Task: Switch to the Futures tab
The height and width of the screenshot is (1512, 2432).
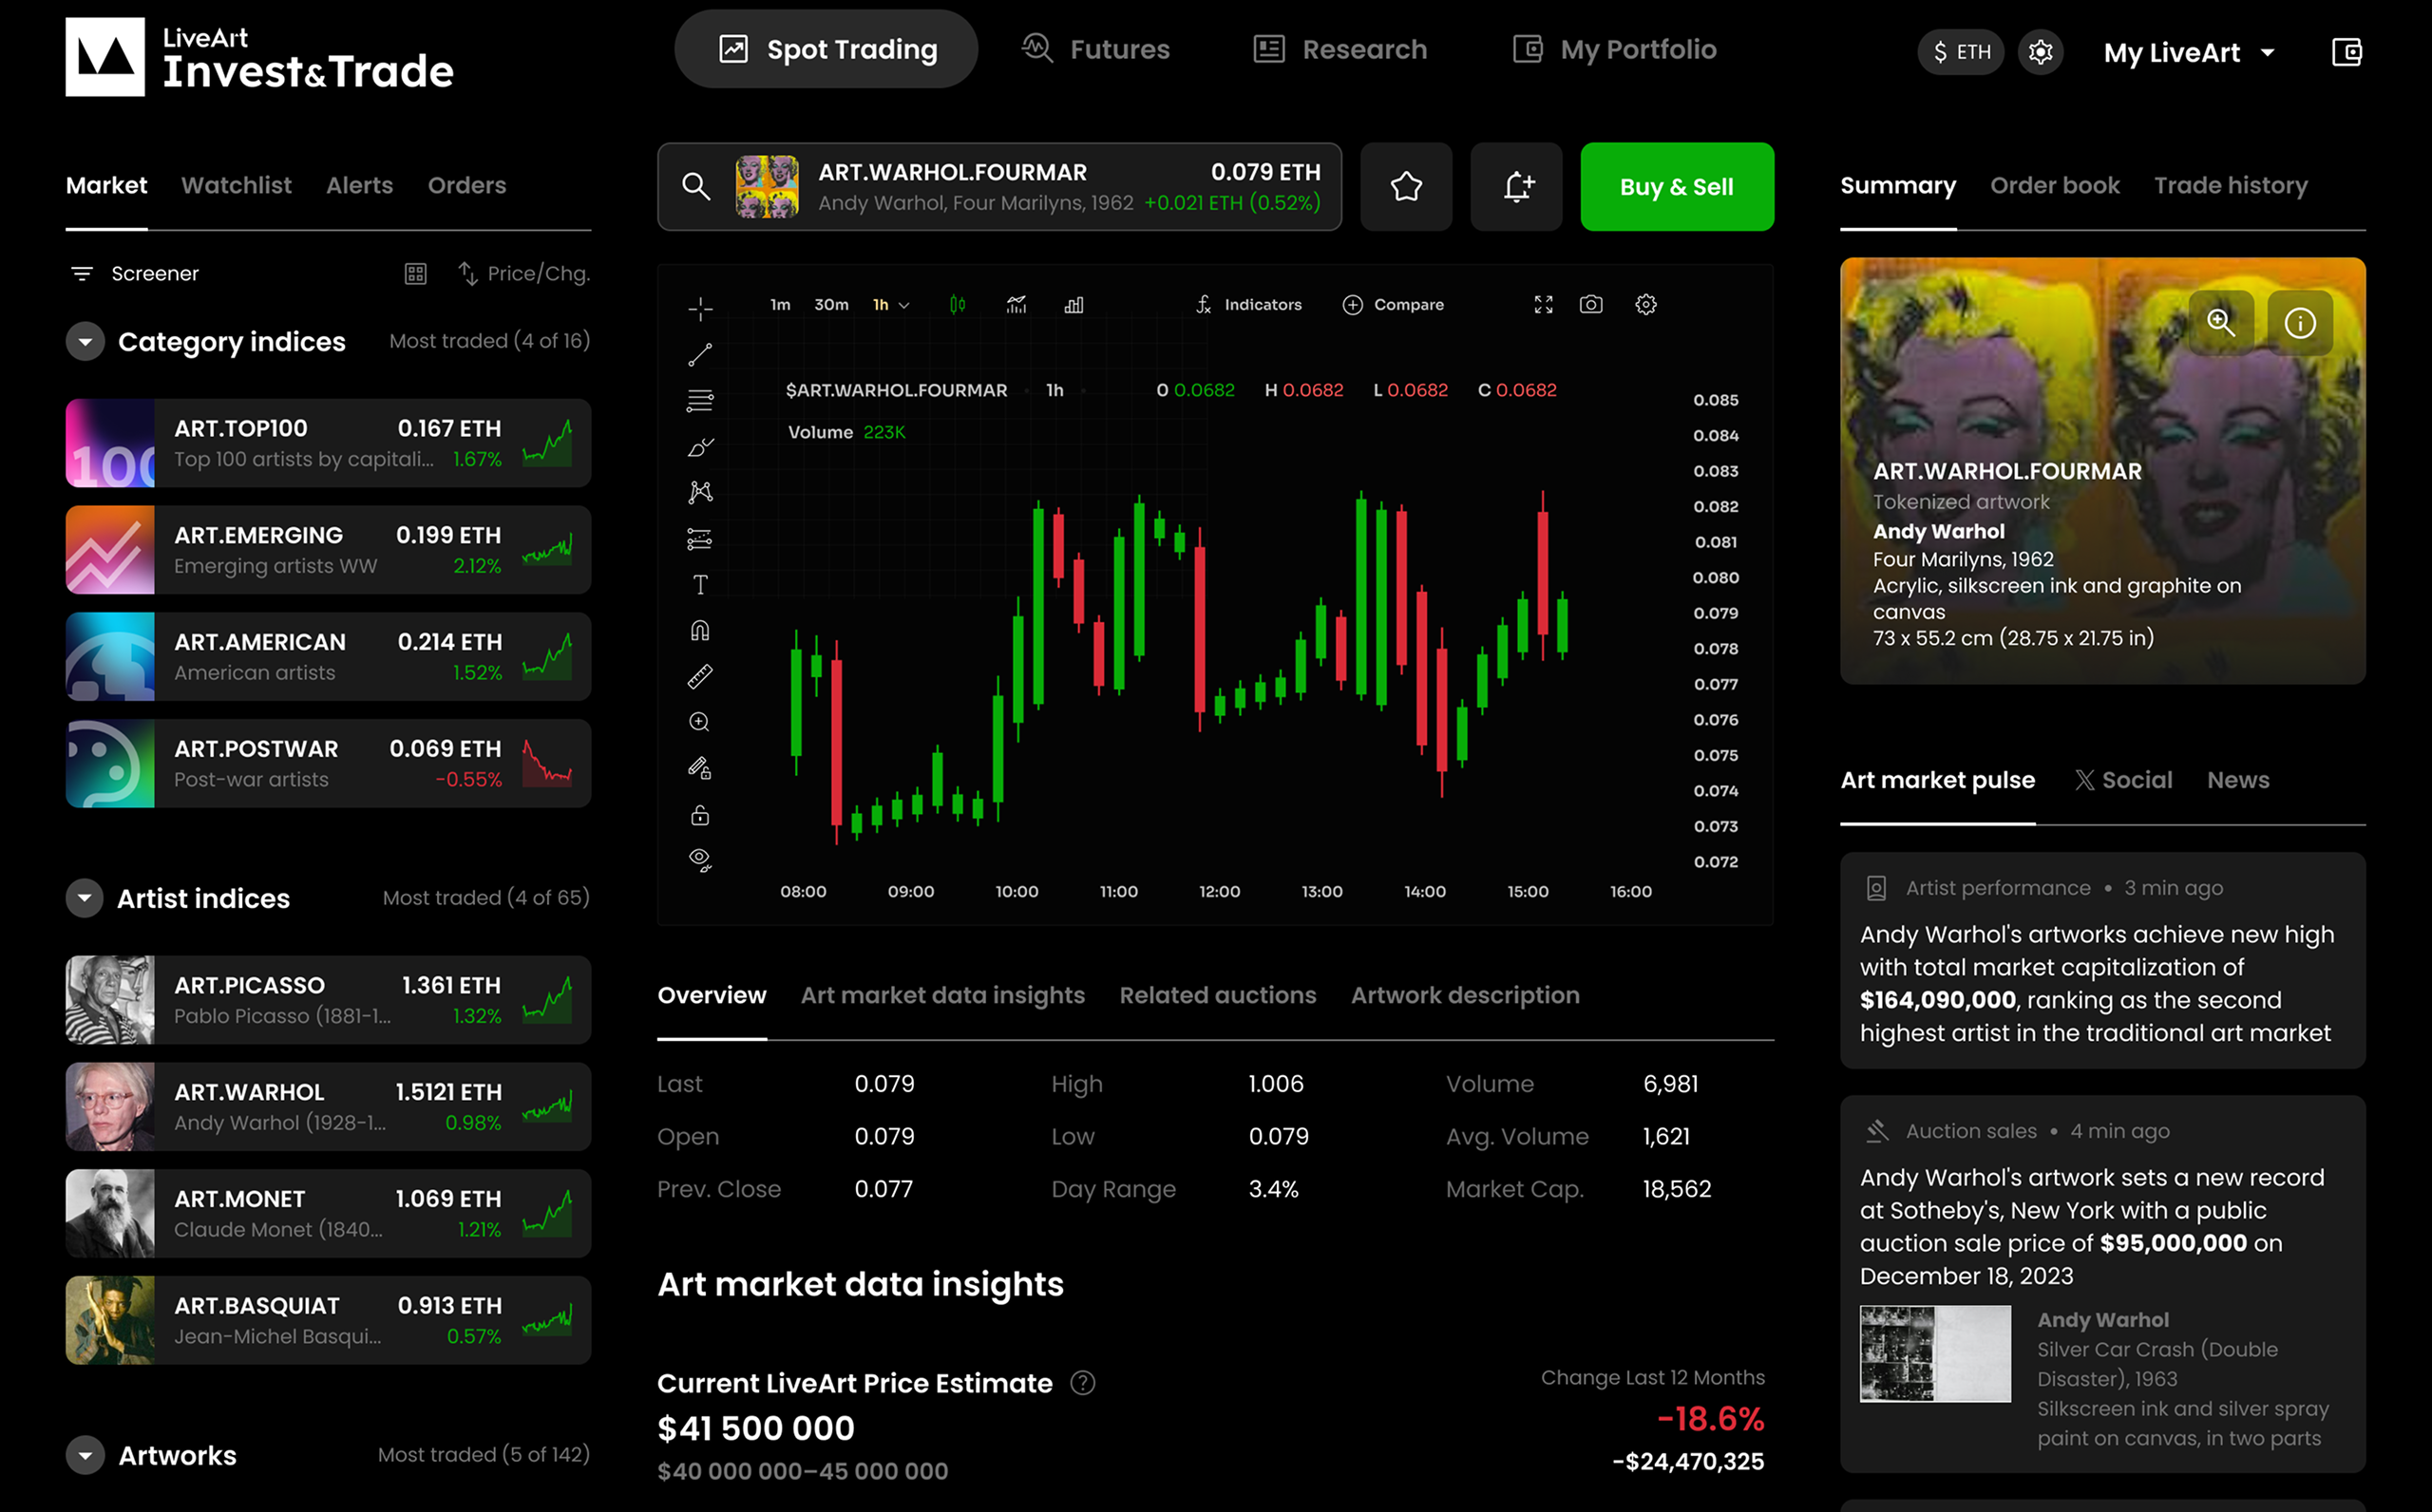Action: pyautogui.click(x=1095, y=49)
